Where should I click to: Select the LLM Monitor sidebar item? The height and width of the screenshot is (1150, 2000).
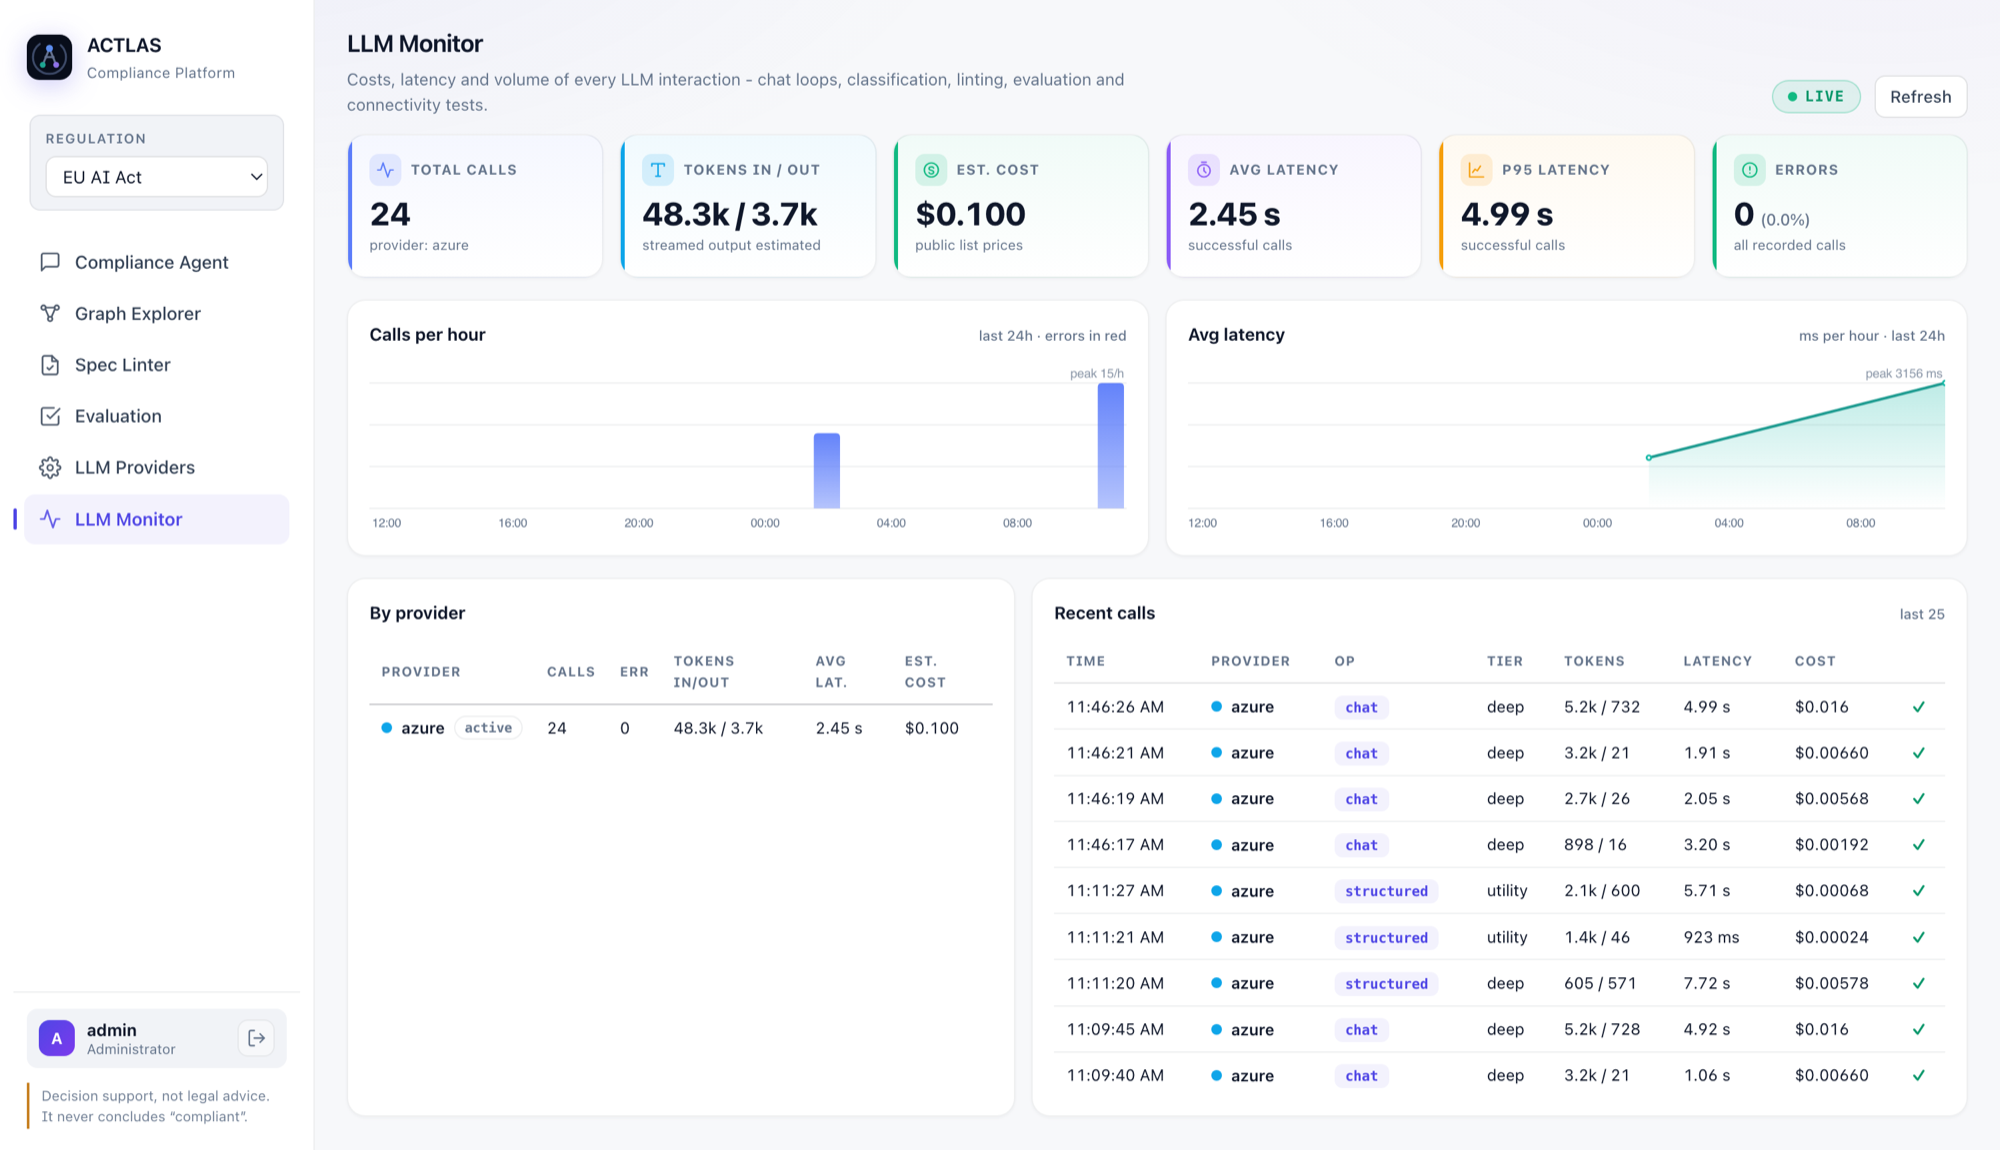pos(156,519)
